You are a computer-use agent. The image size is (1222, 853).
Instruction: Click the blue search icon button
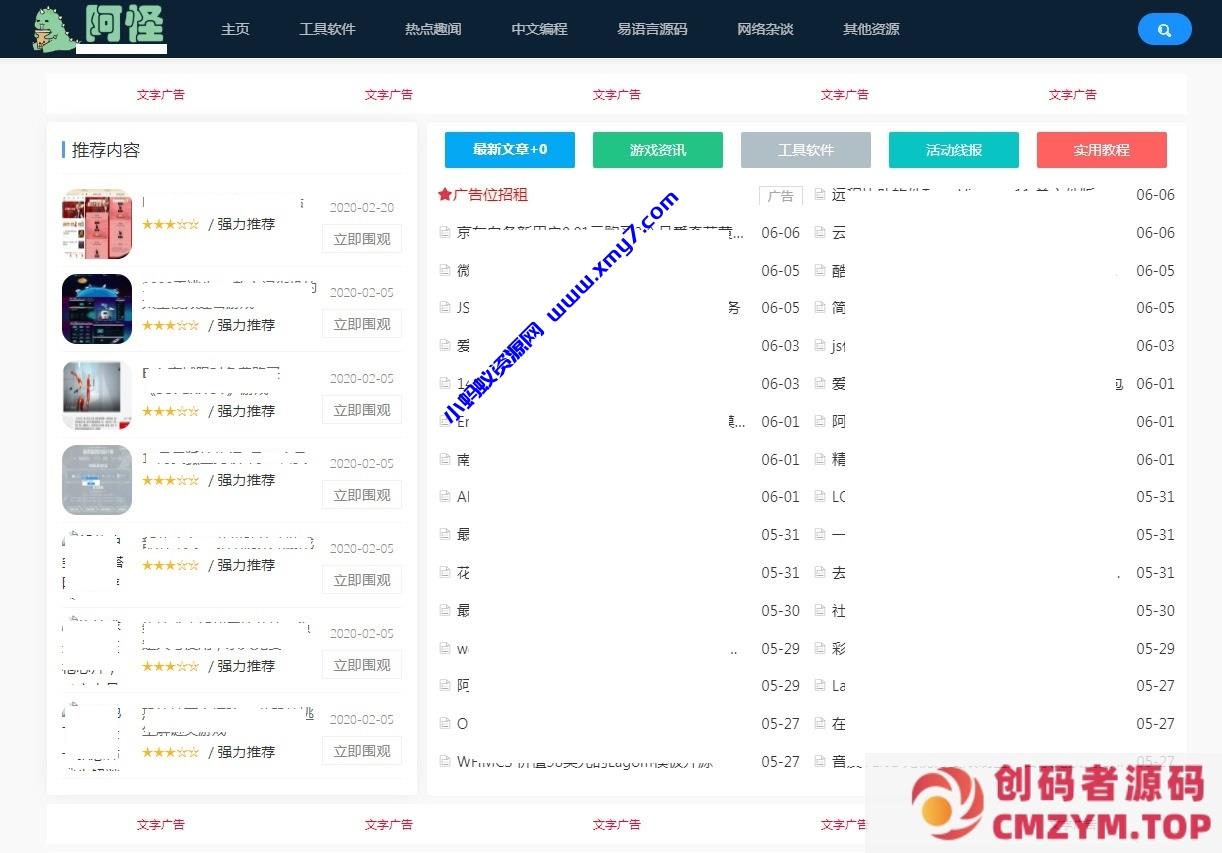(x=1164, y=30)
